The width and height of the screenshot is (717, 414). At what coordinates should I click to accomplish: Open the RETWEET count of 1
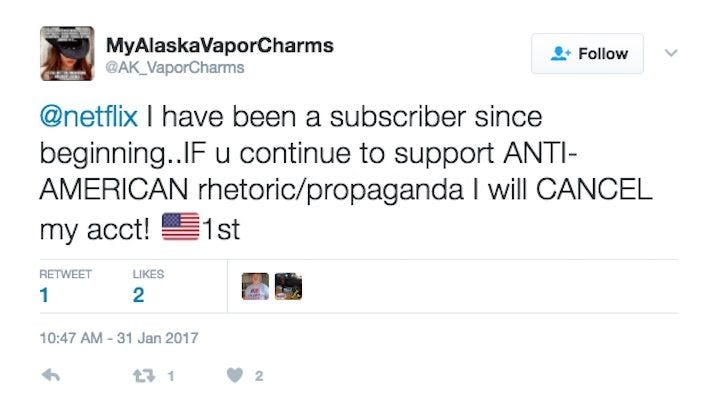click(x=44, y=295)
